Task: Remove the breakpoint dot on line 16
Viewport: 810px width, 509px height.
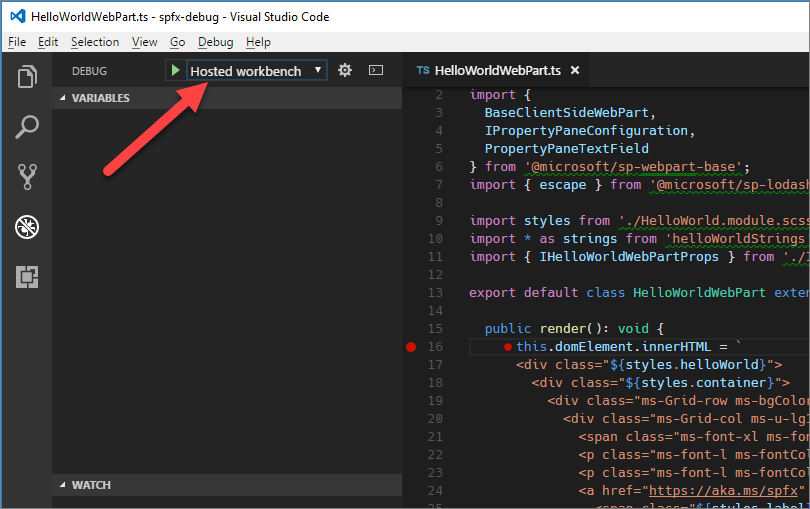Action: [x=411, y=347]
